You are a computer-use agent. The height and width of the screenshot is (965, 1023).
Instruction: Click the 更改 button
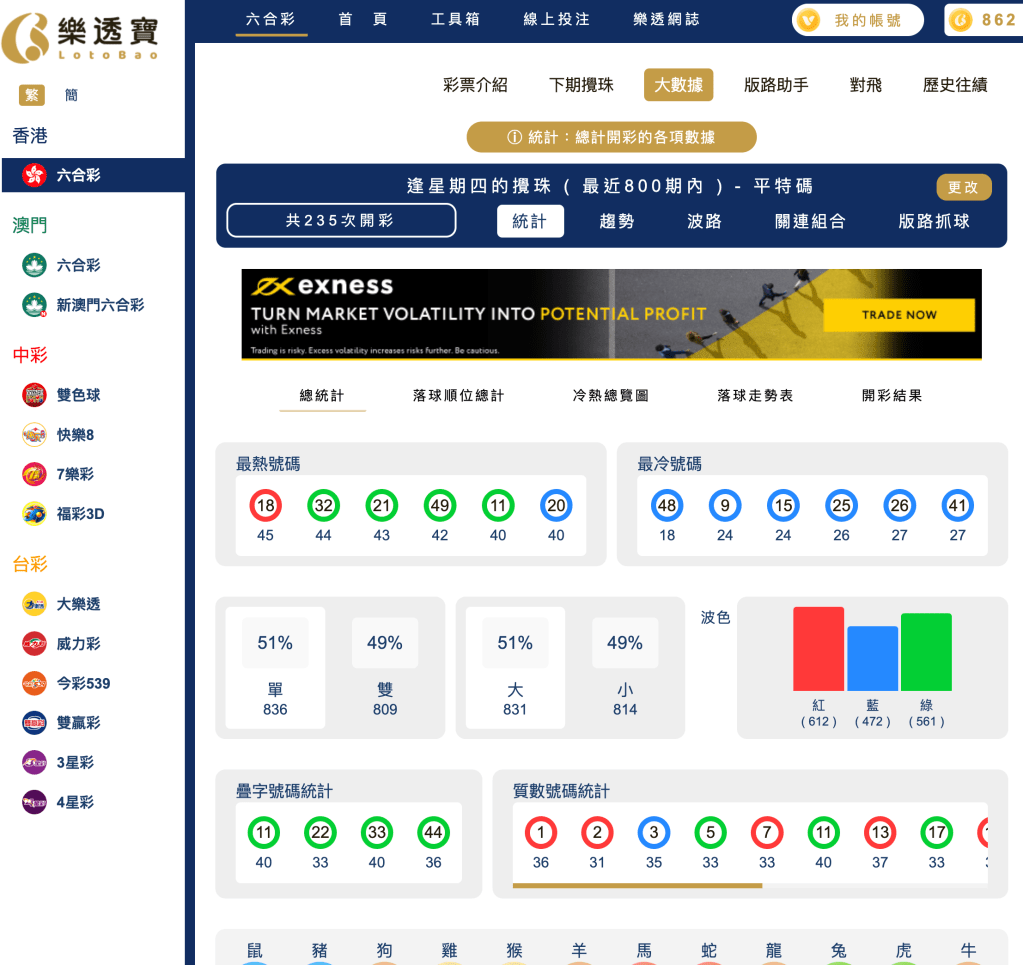963,187
